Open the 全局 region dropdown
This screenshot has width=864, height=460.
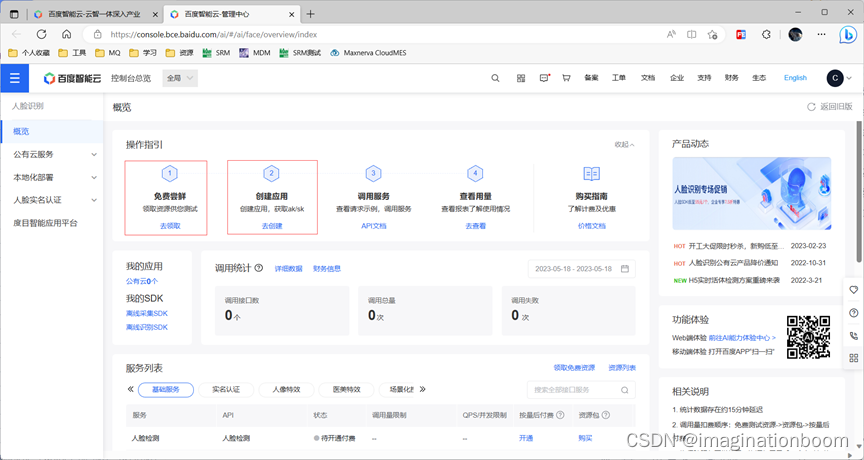(x=180, y=78)
